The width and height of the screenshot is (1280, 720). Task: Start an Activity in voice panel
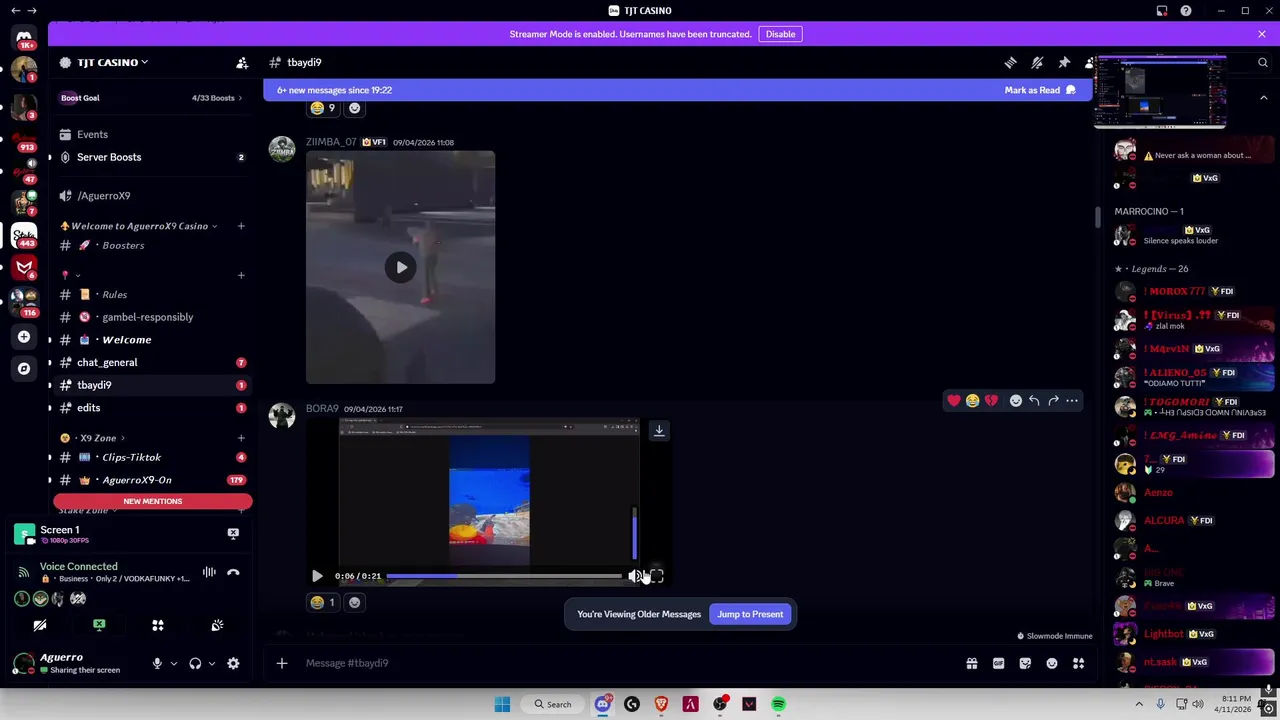[158, 625]
